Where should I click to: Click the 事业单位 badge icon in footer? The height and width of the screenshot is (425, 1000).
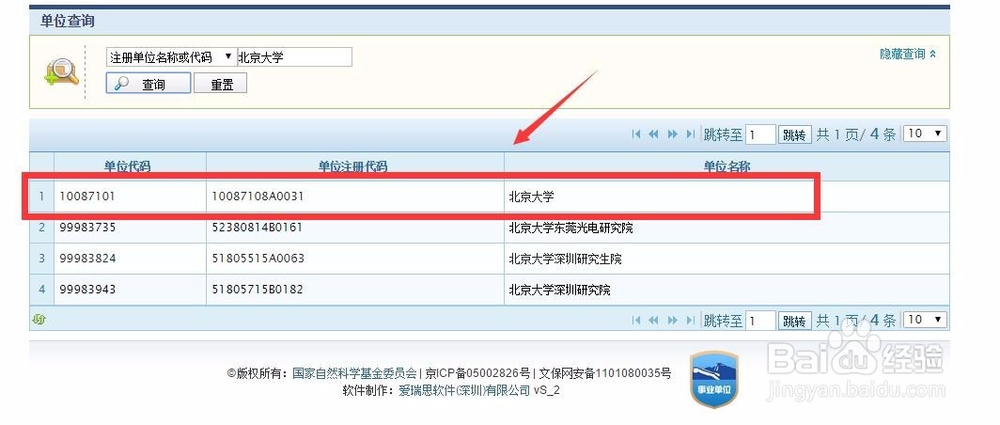point(714,380)
